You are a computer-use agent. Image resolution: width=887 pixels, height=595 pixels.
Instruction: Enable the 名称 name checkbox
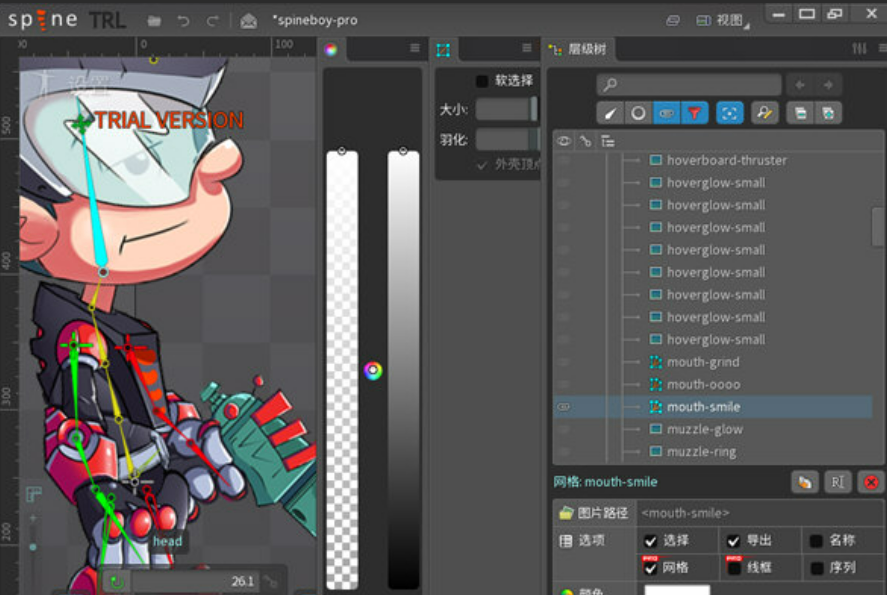pos(816,541)
